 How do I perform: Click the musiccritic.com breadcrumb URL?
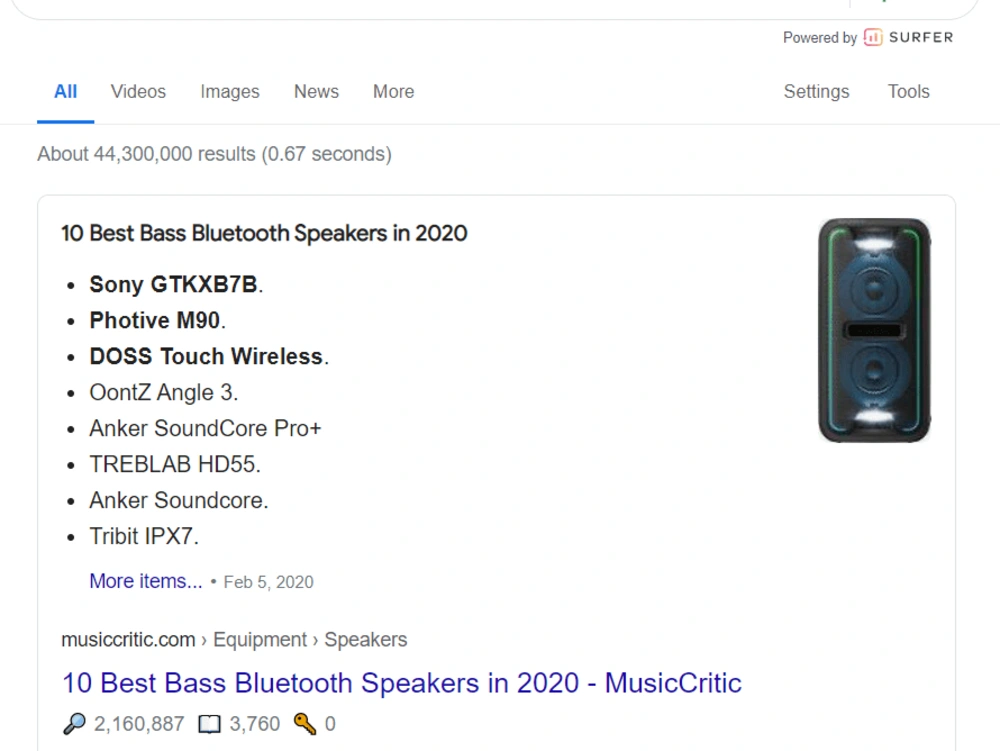tap(234, 639)
